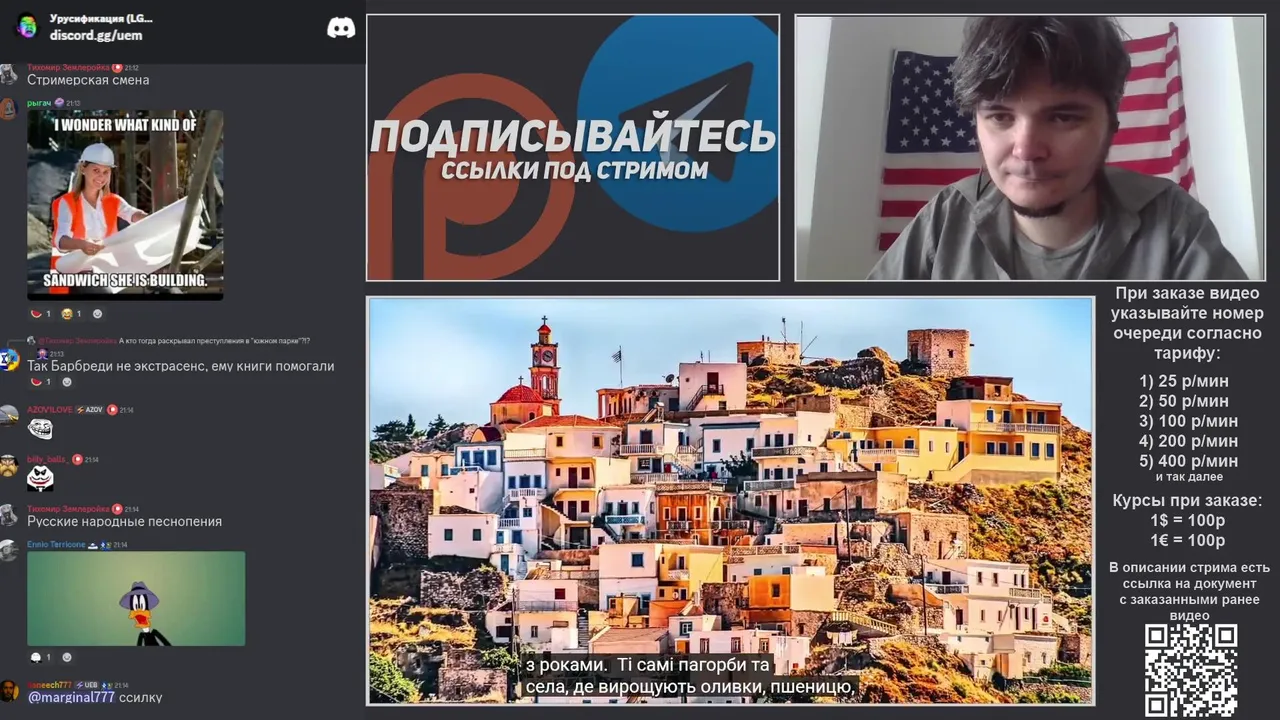This screenshot has width=1280, height=720.
Task: Select the message Русские народные песнопения
Action: (124, 521)
